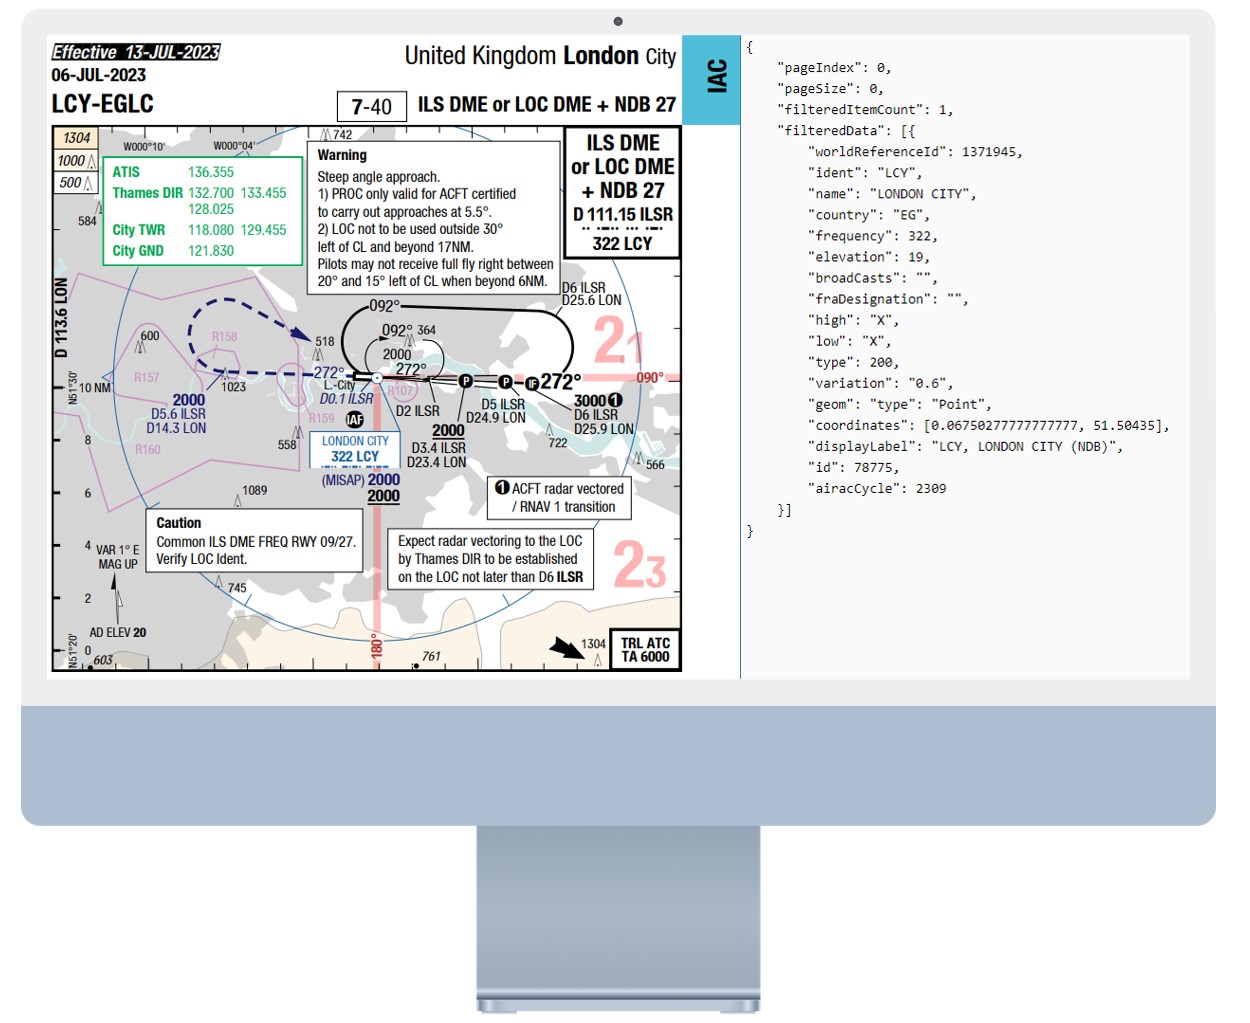This screenshot has height=1023, width=1250.
Task: Click the TRL ATC TA 6000 box
Action: tap(645, 650)
